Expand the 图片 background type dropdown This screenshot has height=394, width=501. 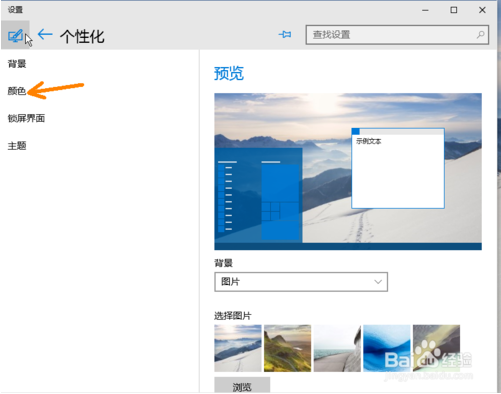301,282
